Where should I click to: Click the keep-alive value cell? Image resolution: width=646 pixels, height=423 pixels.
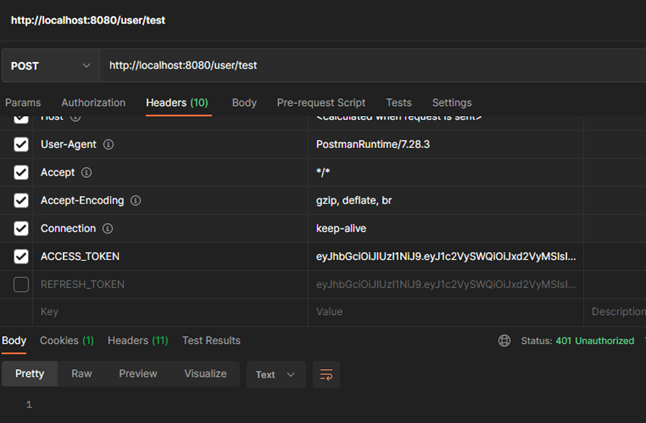tap(446, 229)
